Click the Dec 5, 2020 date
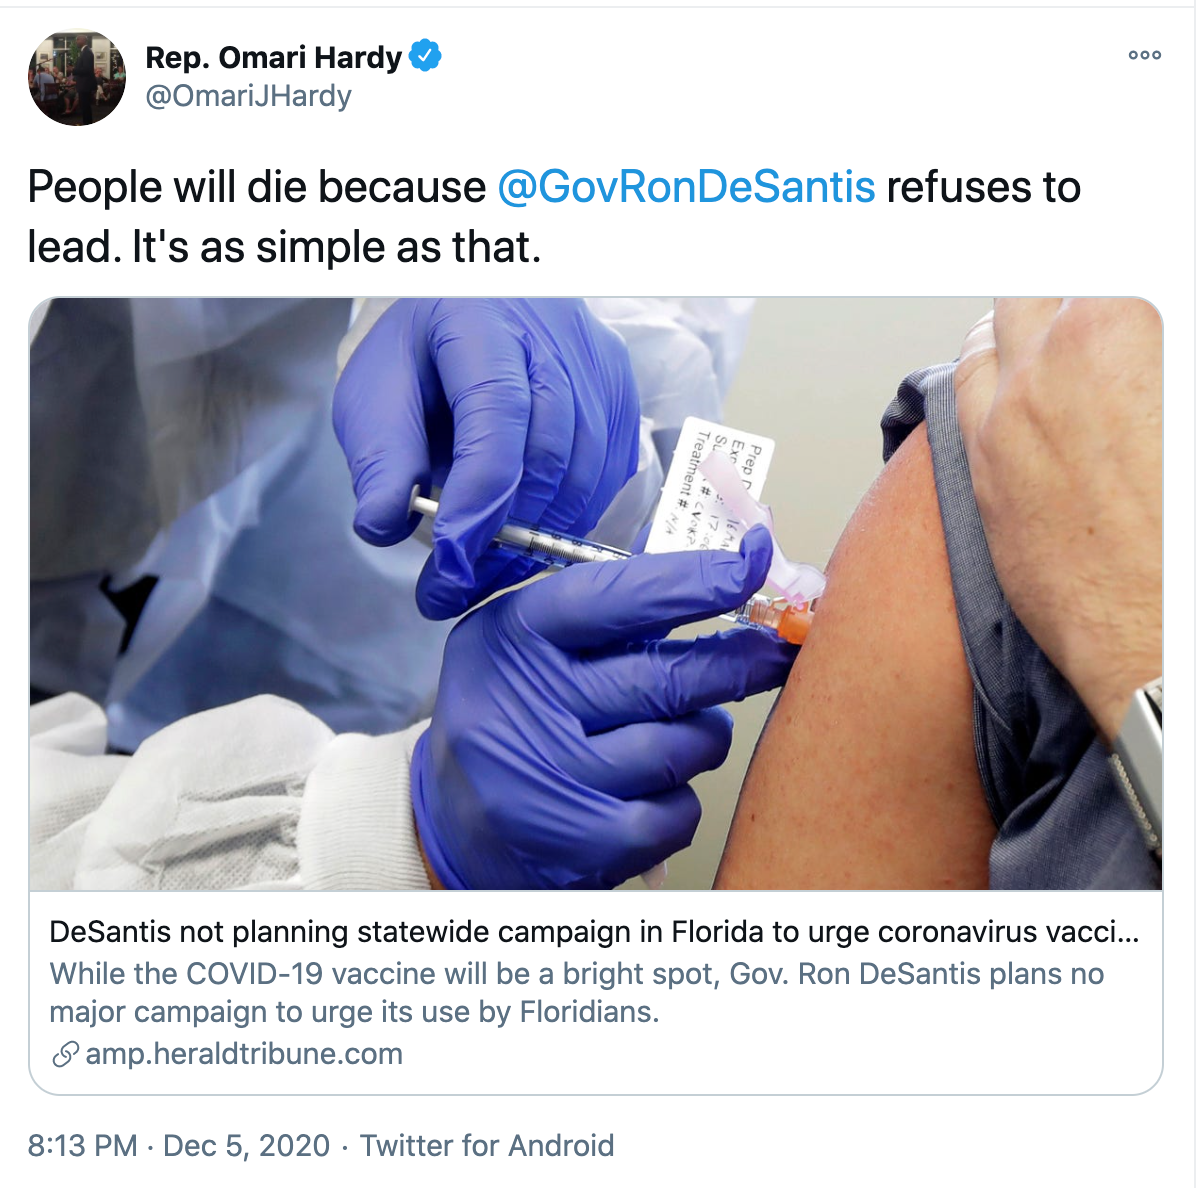 [x=246, y=1145]
